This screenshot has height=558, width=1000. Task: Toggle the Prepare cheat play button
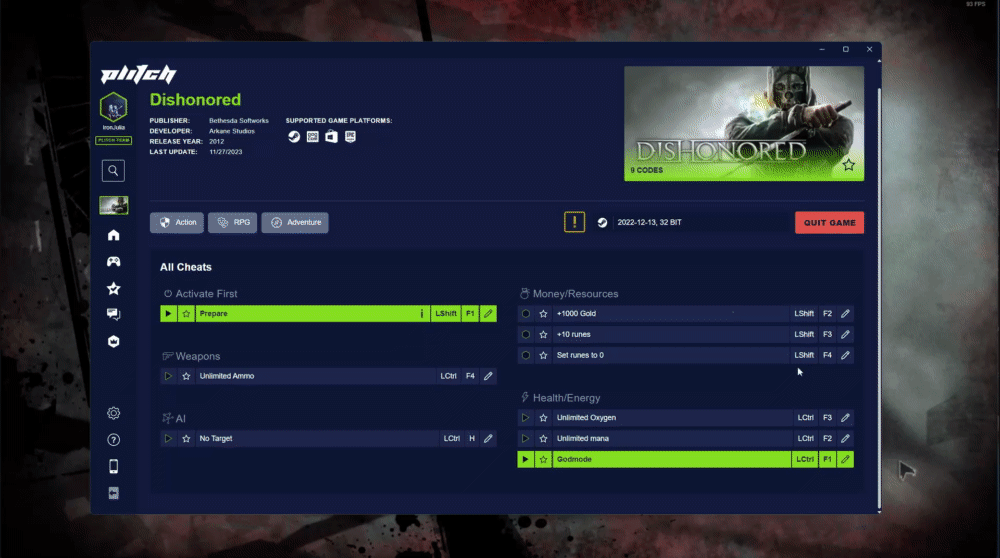[x=168, y=314]
